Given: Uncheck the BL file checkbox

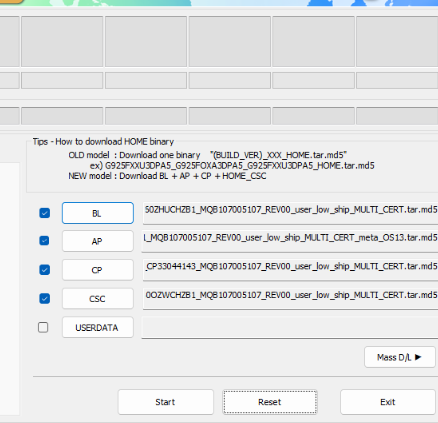Looking at the screenshot, I should (45, 213).
